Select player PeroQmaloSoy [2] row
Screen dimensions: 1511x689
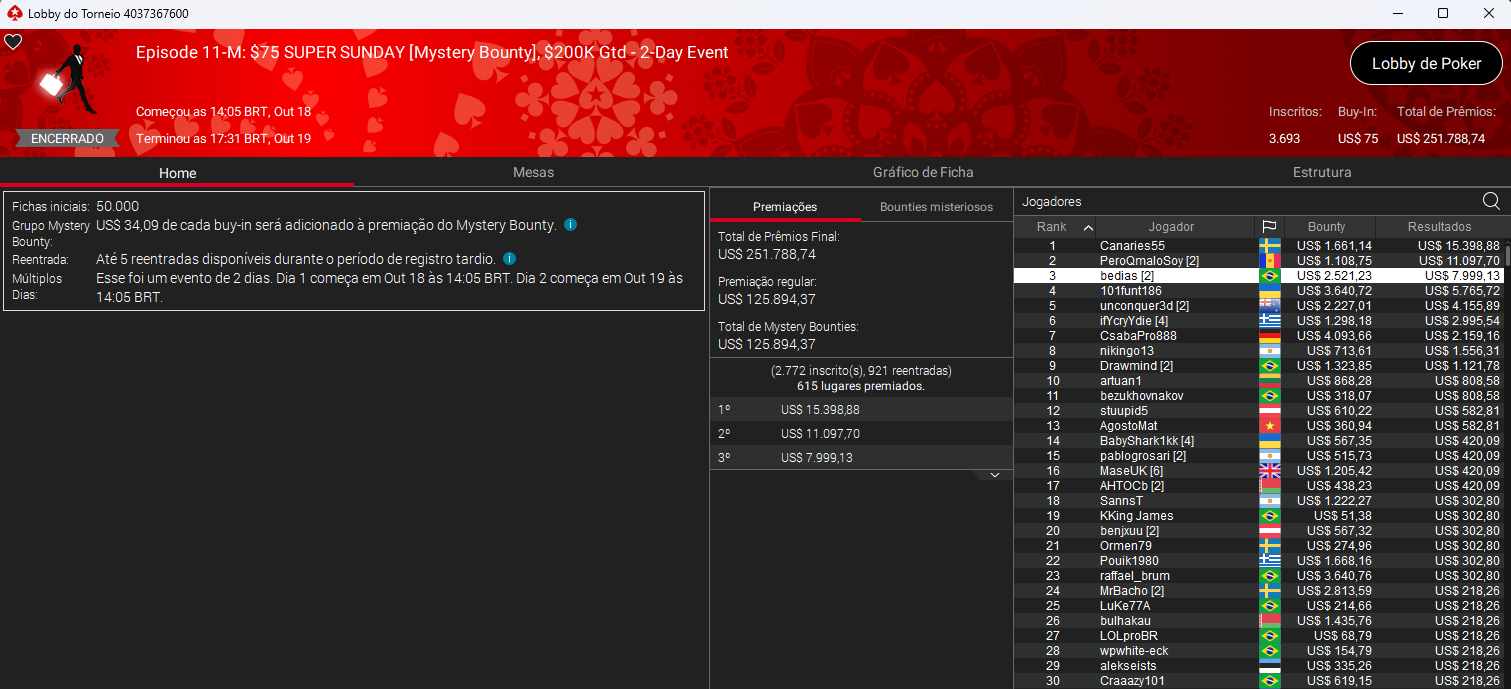(1260, 261)
